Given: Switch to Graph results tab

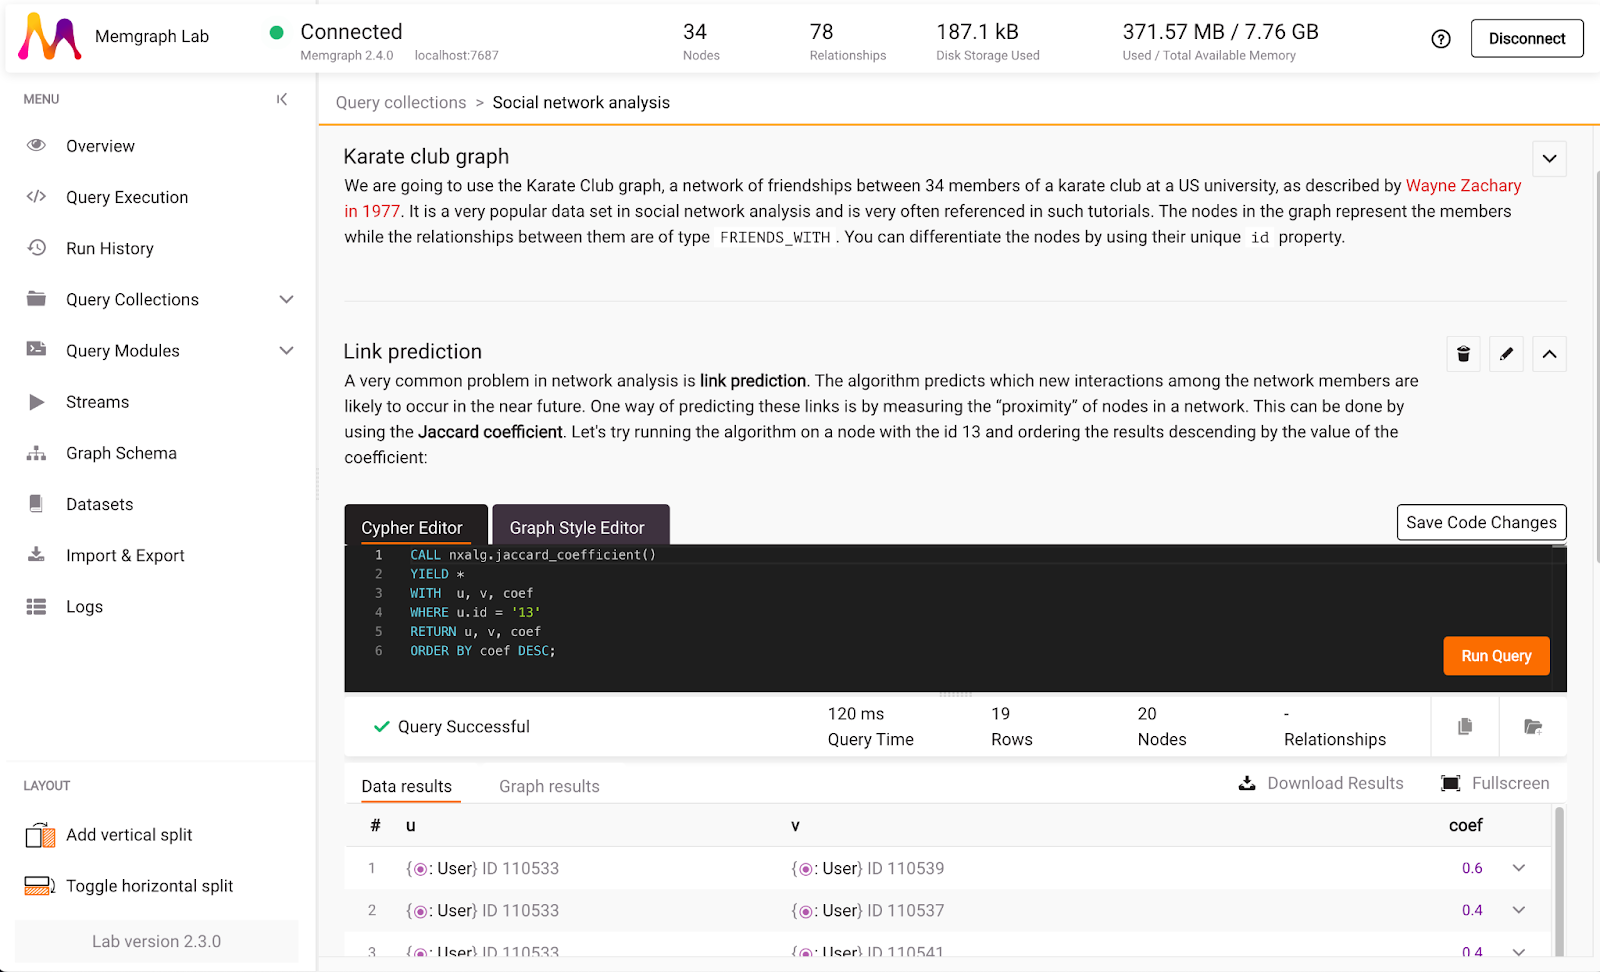Looking at the screenshot, I should [x=549, y=786].
